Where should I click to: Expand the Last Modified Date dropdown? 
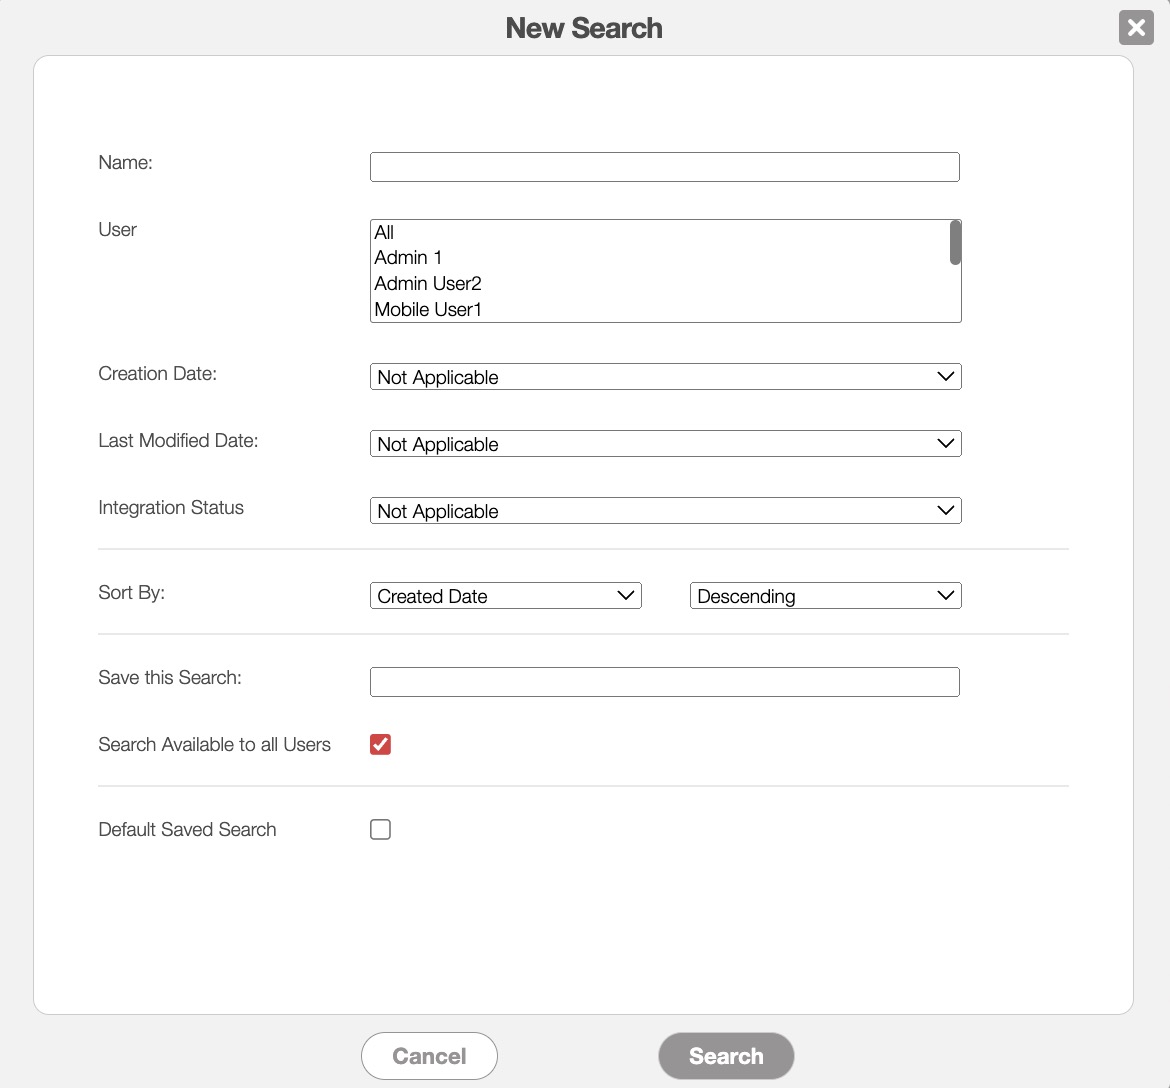tap(664, 444)
